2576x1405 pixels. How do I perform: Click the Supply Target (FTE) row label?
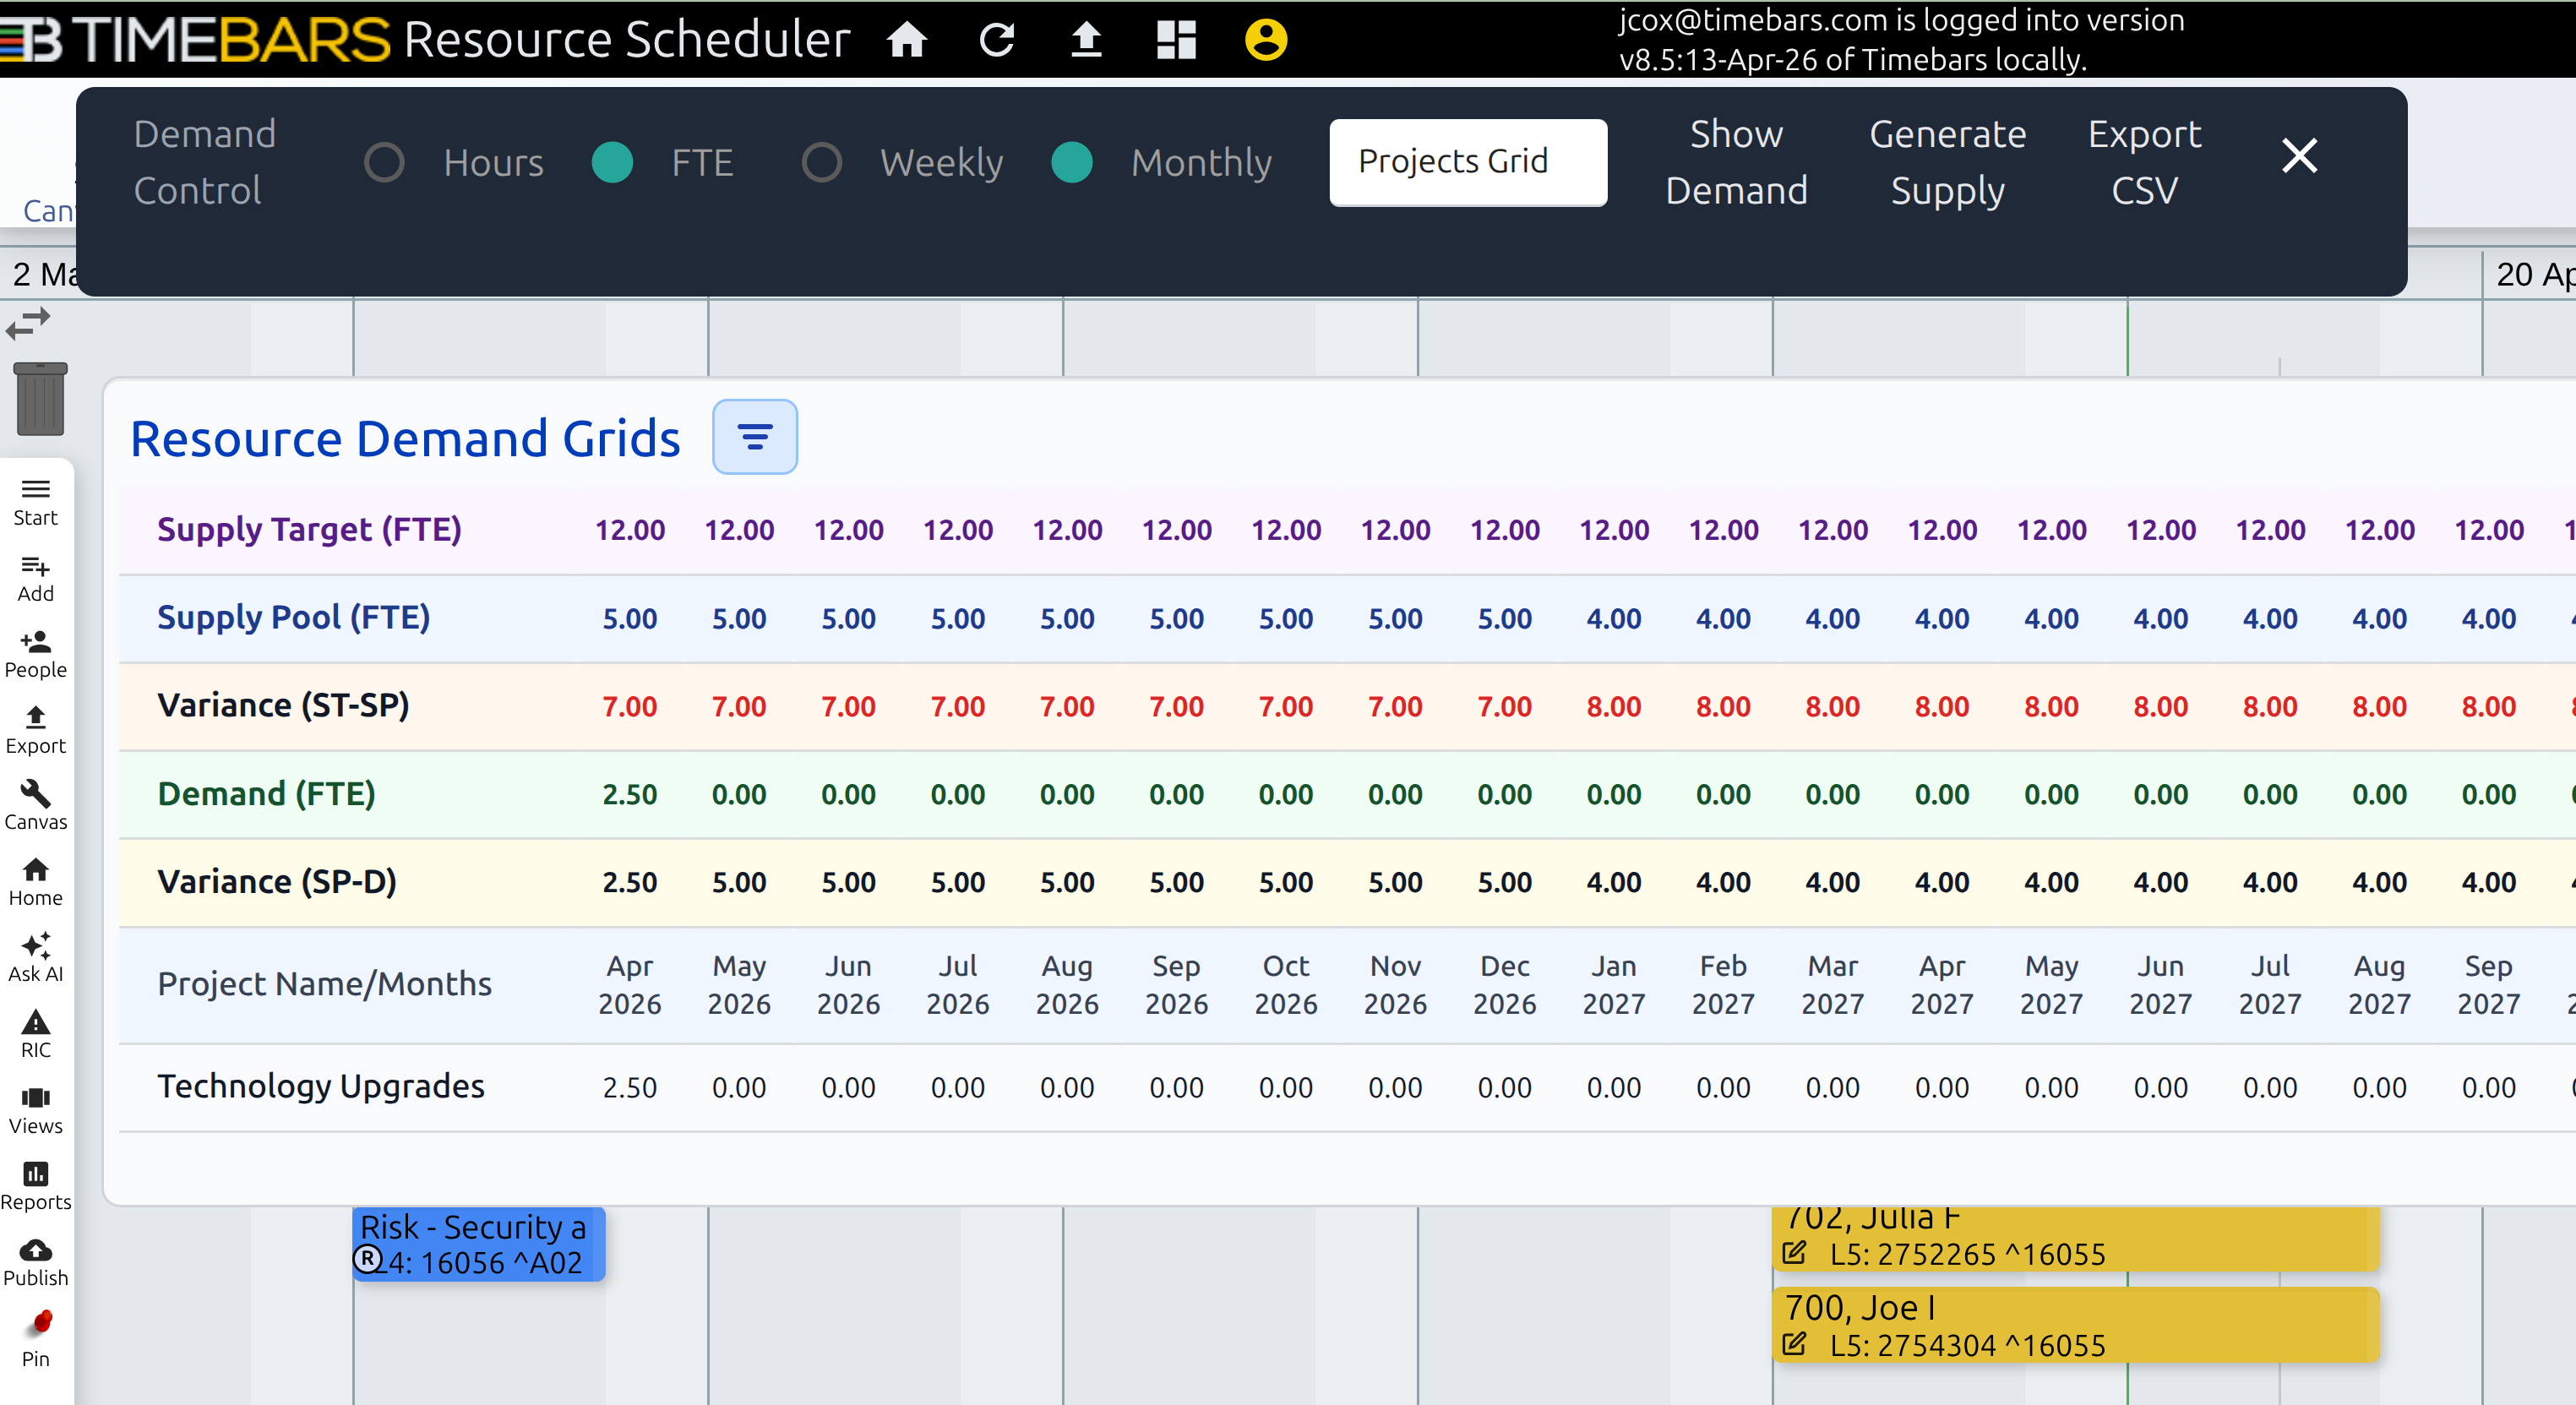(x=309, y=530)
